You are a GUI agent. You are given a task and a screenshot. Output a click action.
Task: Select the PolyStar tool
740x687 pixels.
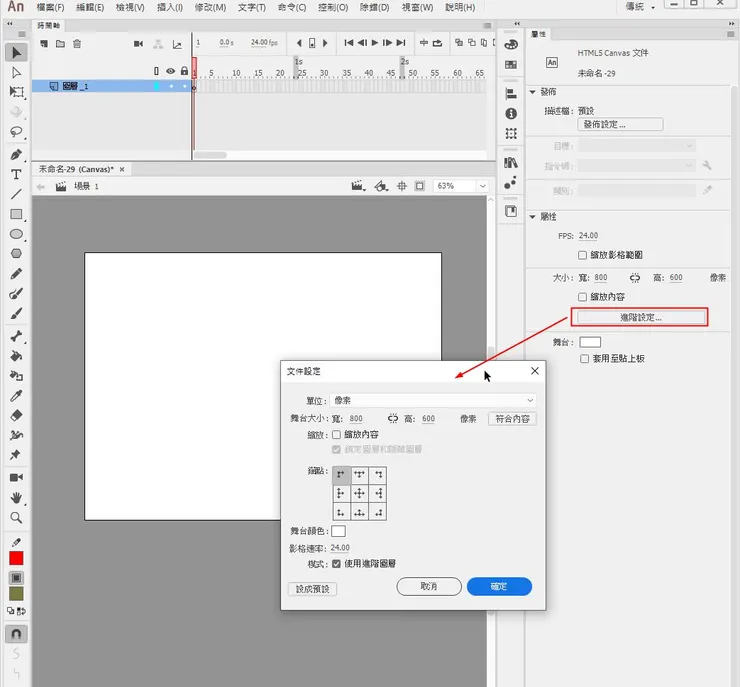click(x=16, y=253)
